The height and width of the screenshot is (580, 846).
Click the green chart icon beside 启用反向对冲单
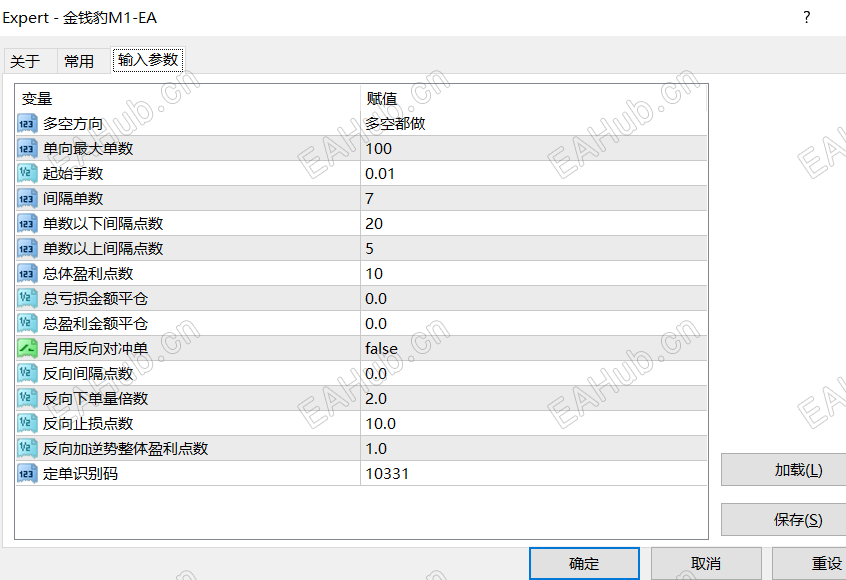(26, 348)
